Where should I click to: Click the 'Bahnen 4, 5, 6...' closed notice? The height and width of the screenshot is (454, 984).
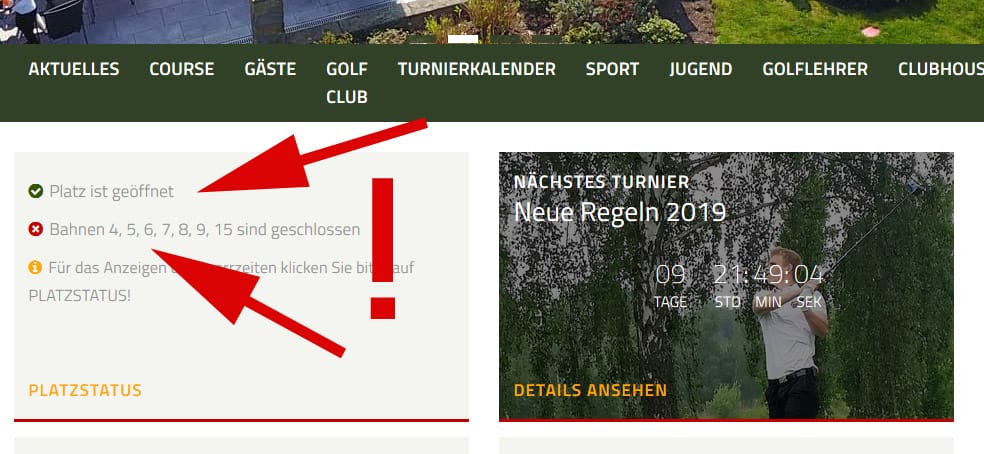coord(205,229)
